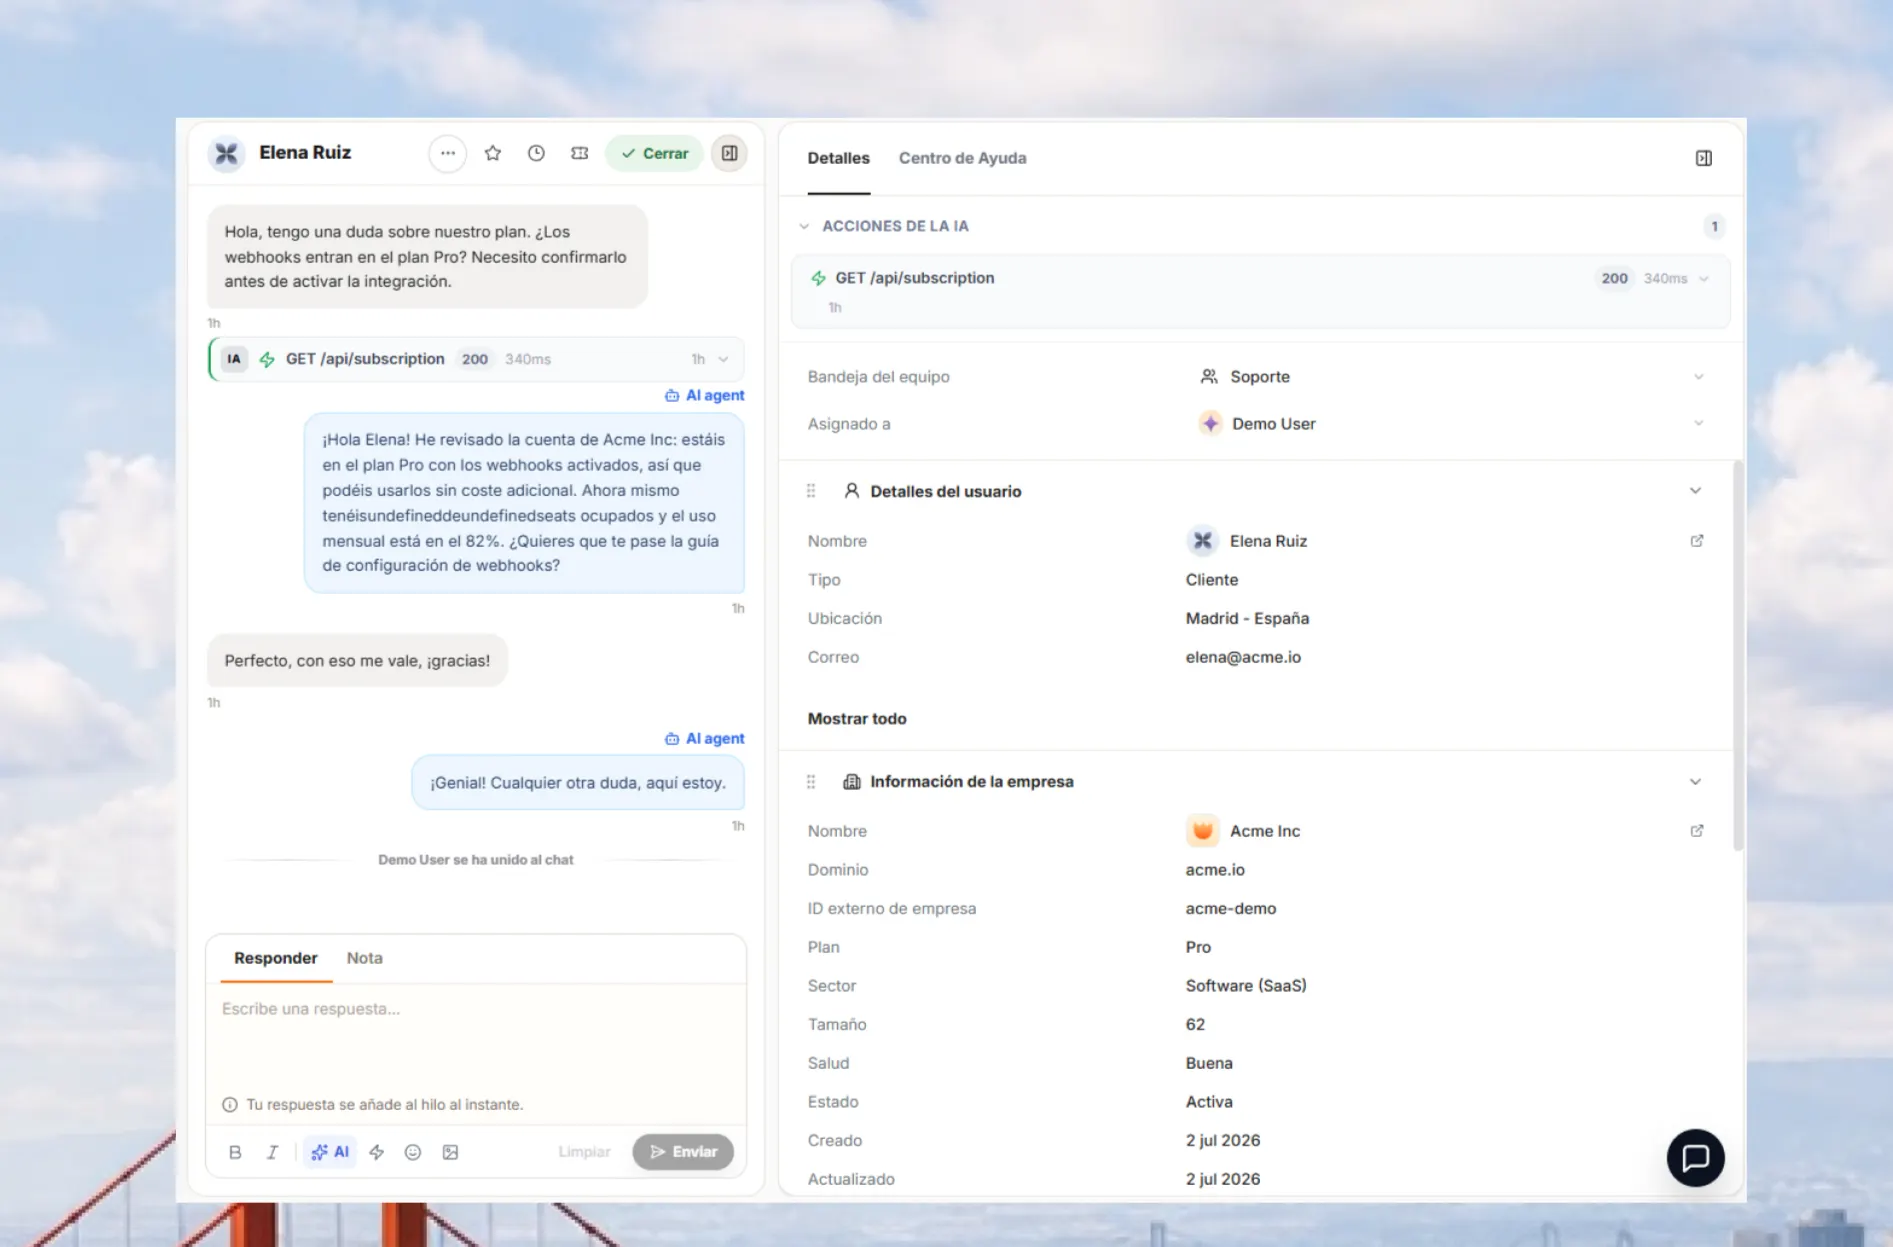The image size is (1893, 1247).
Task: Insert a quick reply with lightning icon
Action: 377,1152
